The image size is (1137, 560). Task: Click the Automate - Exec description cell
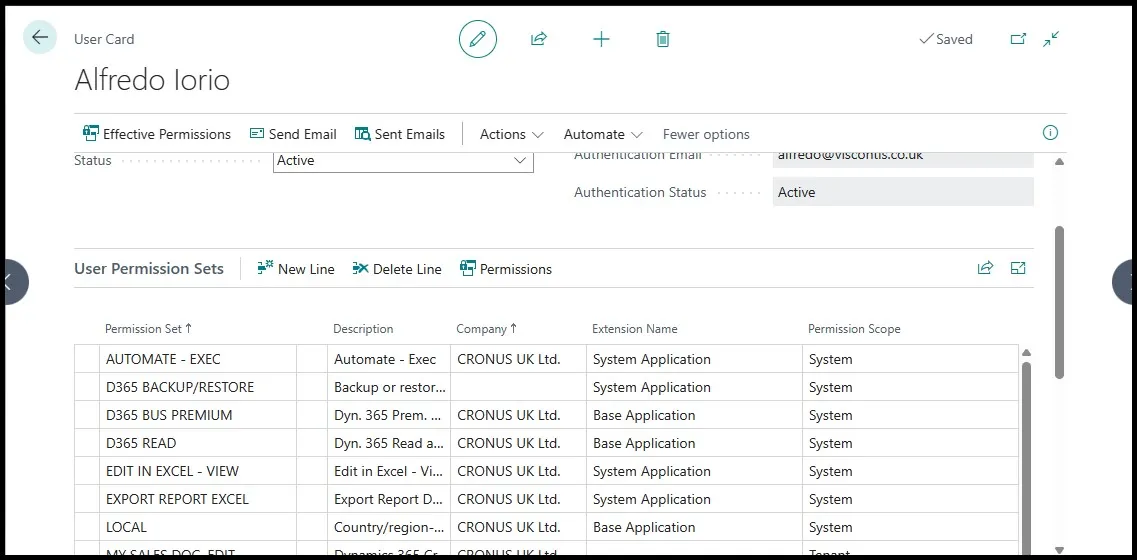click(x=389, y=359)
